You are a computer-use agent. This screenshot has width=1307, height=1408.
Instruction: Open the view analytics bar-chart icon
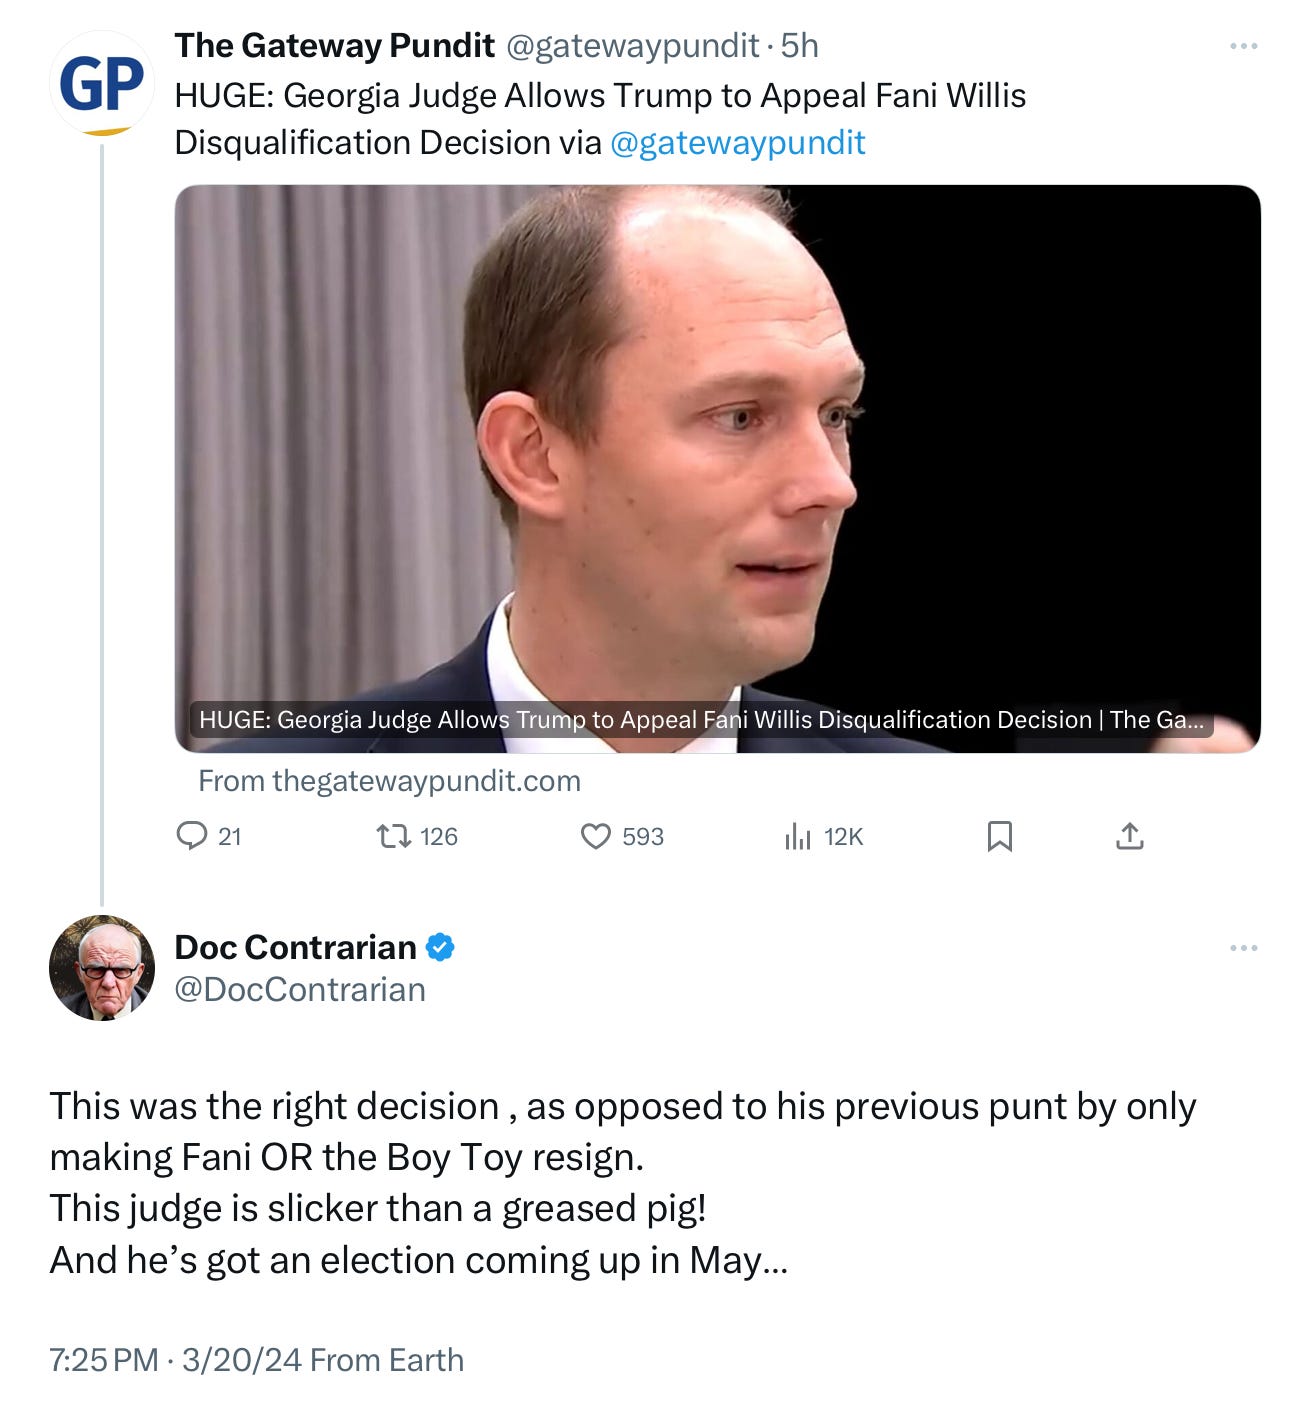point(798,836)
